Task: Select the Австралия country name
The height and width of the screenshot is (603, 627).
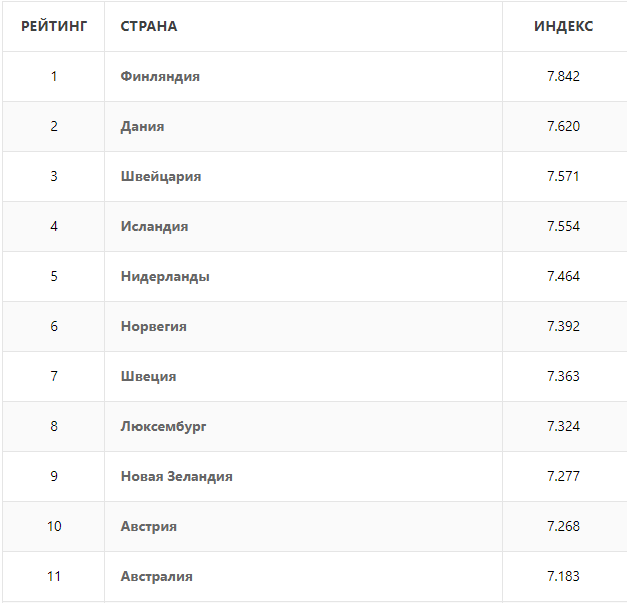Action: tap(156, 576)
